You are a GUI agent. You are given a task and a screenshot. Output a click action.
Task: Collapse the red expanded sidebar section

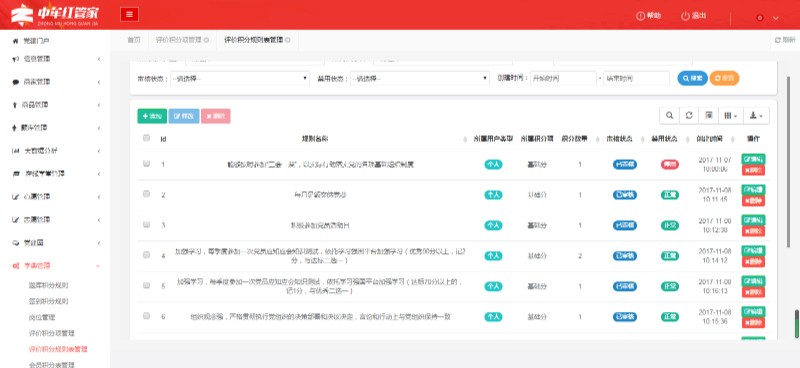(x=98, y=266)
